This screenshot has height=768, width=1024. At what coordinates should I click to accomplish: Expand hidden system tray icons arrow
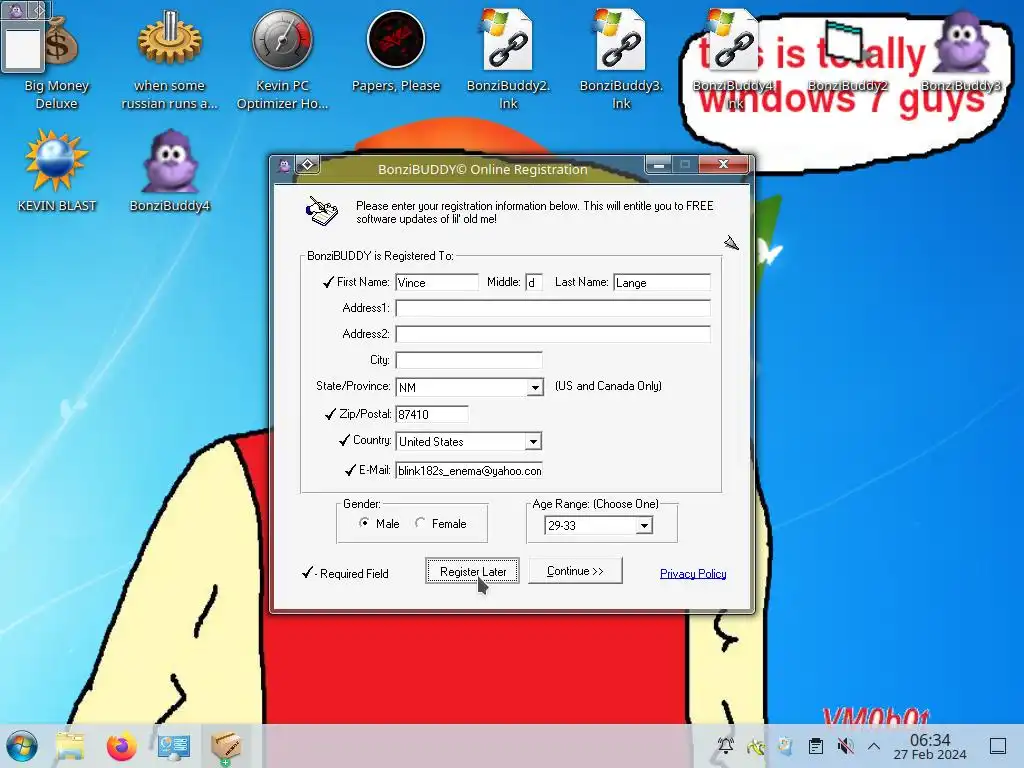pyautogui.click(x=874, y=745)
